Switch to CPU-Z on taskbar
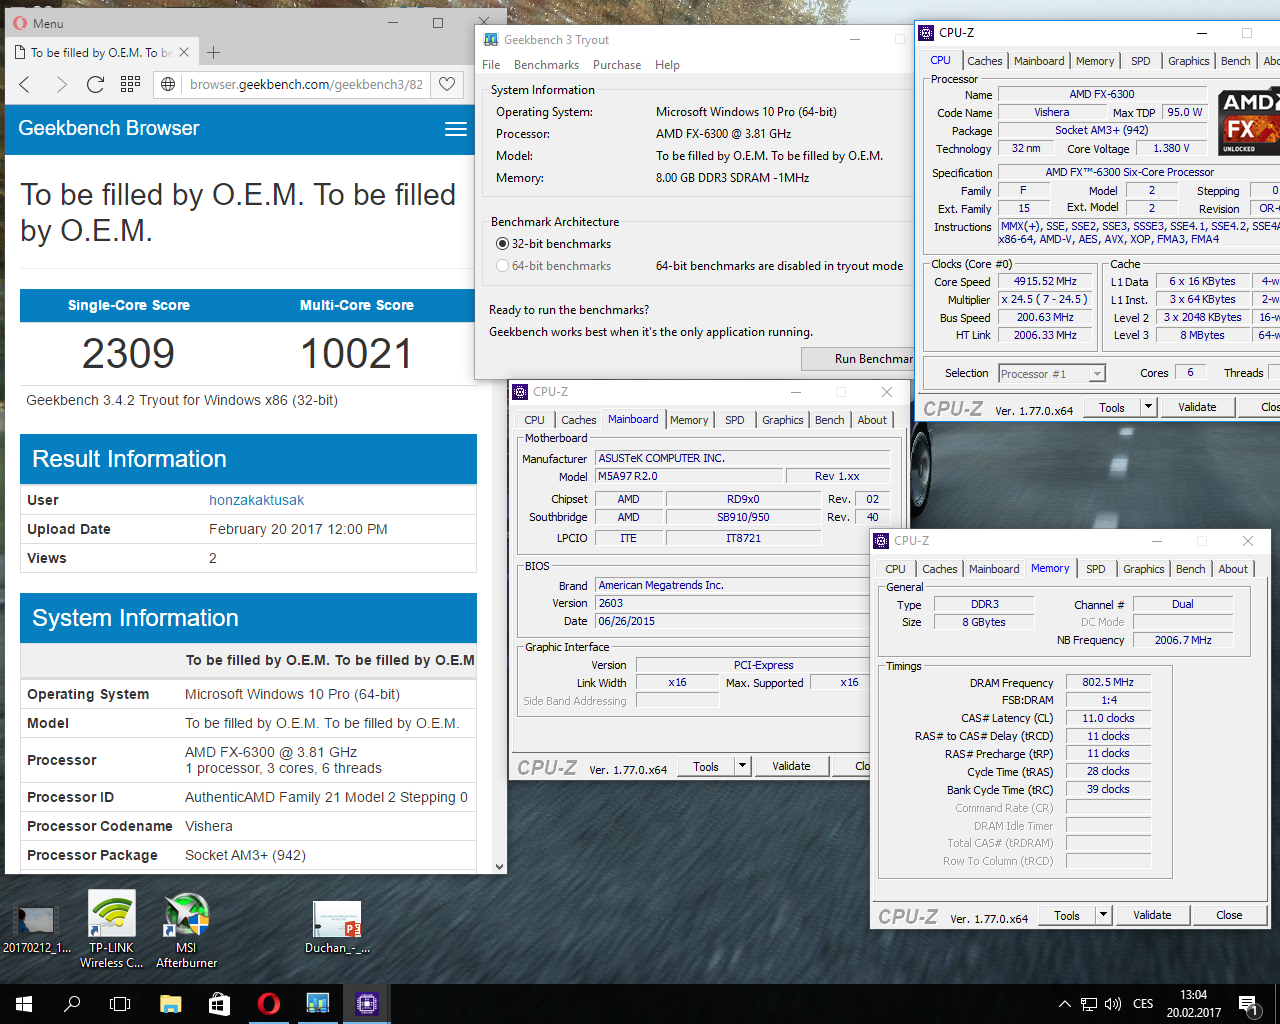The image size is (1280, 1024). [x=367, y=1004]
